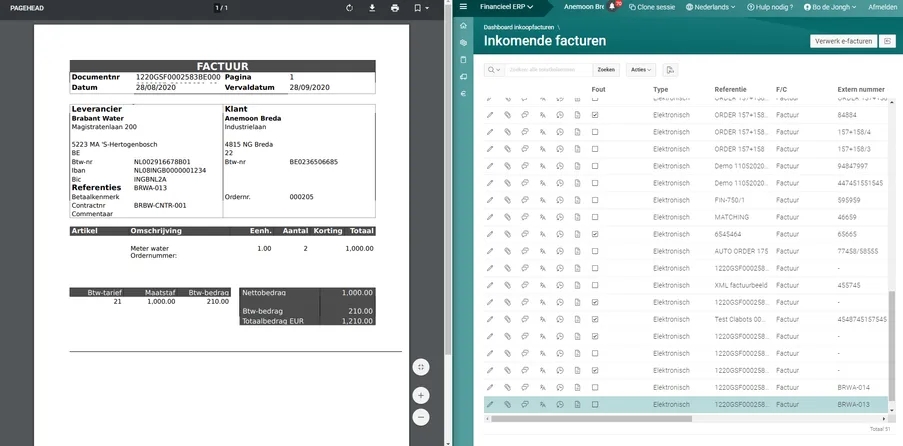Click the fit-to-page button in PDF viewer

[x=421, y=367]
